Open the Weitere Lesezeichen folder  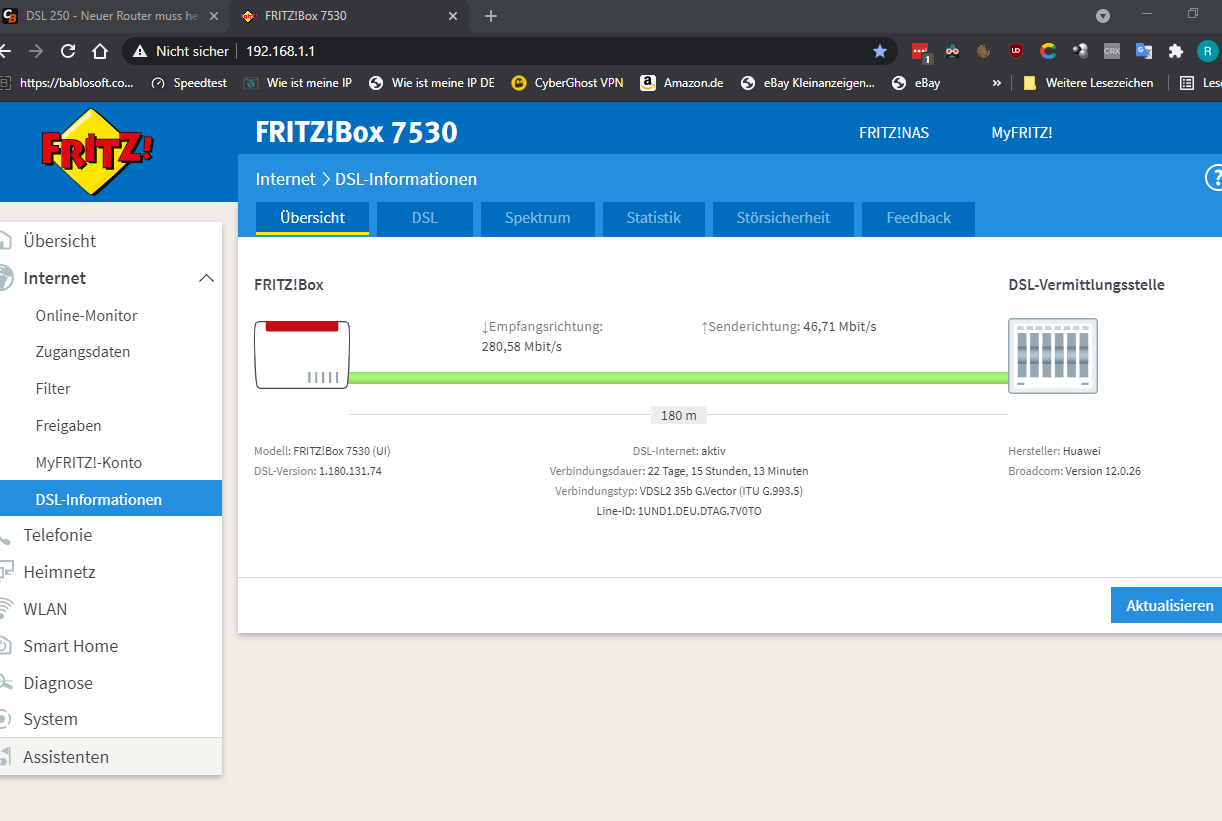click(1088, 83)
